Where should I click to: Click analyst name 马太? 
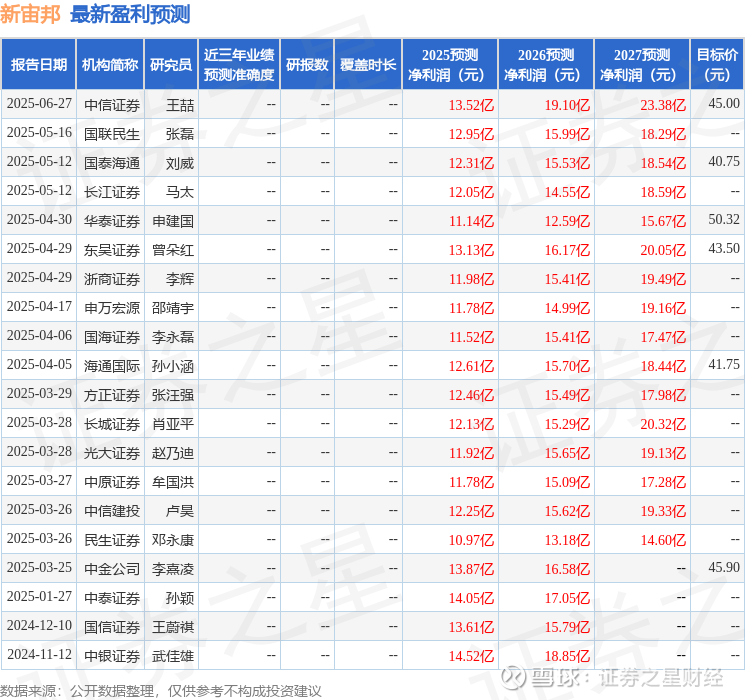point(180,192)
